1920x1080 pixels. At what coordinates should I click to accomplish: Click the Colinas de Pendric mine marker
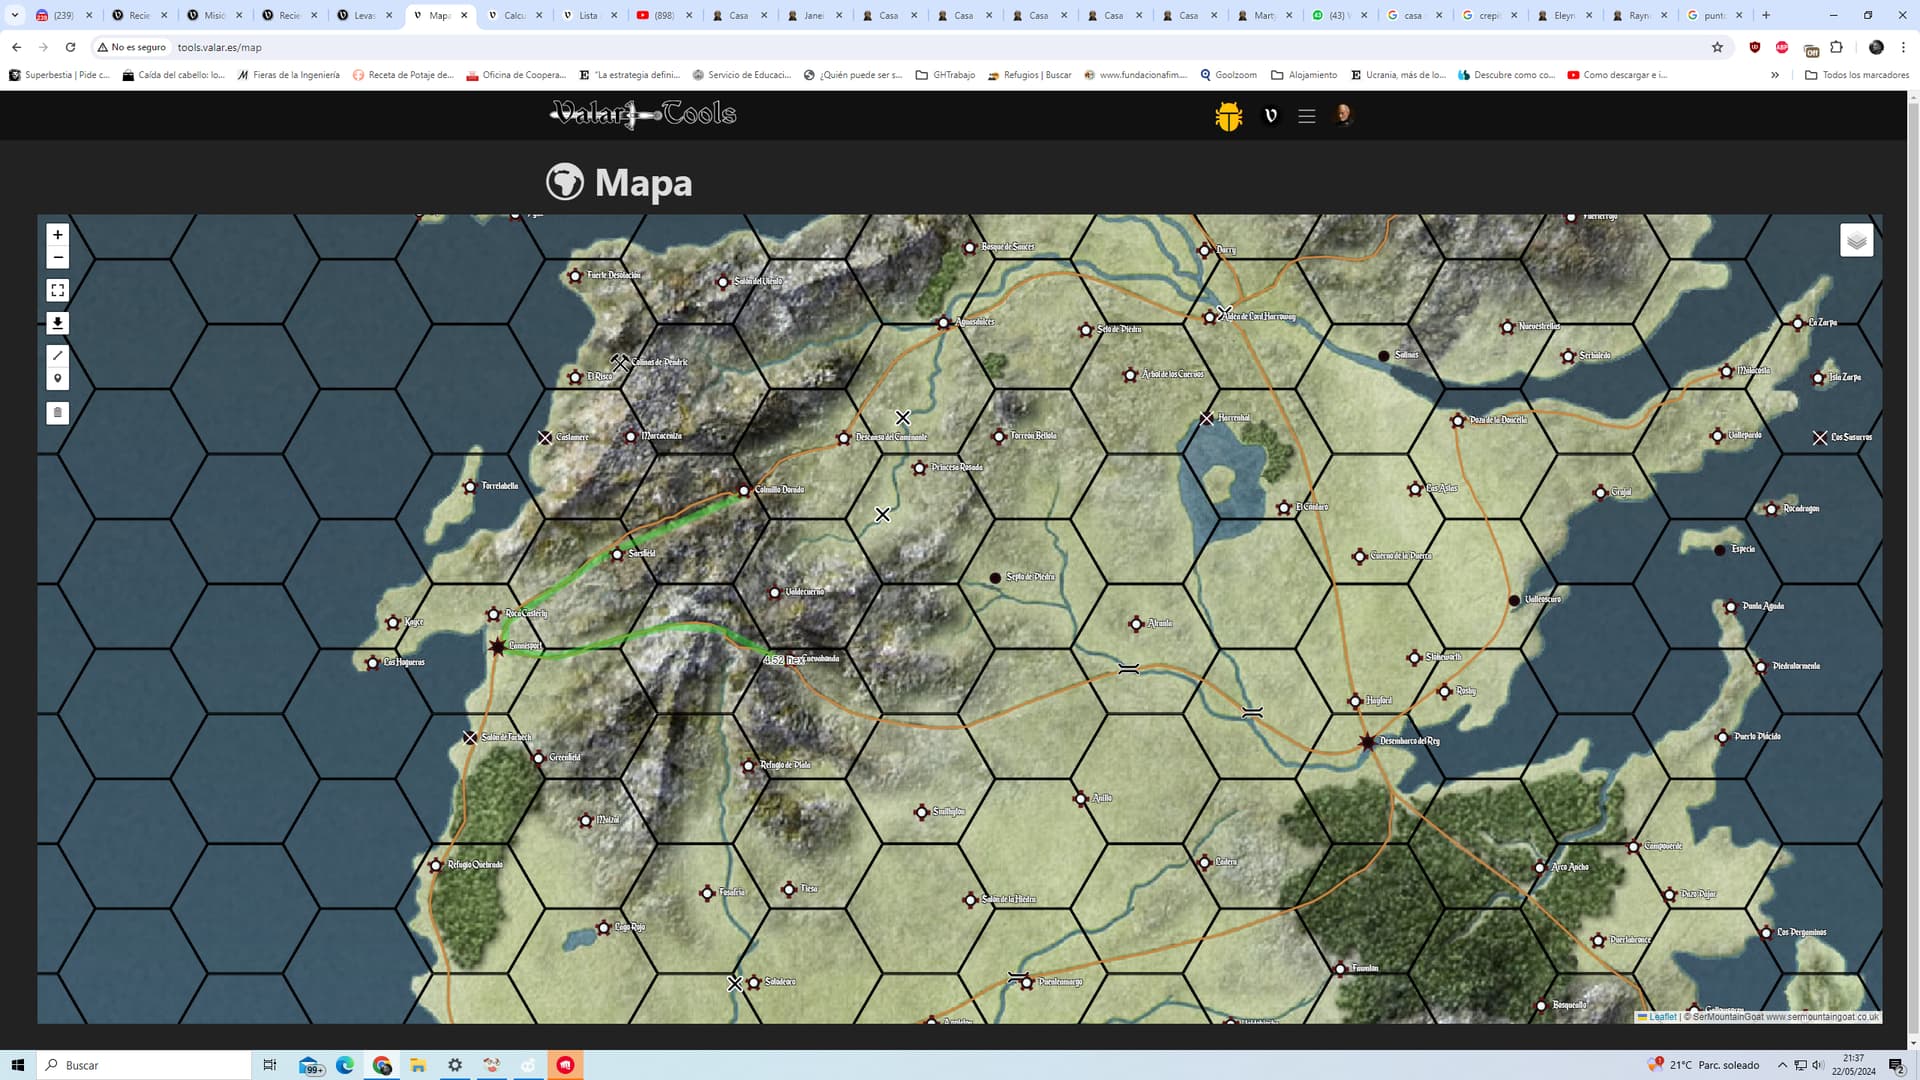click(x=620, y=363)
